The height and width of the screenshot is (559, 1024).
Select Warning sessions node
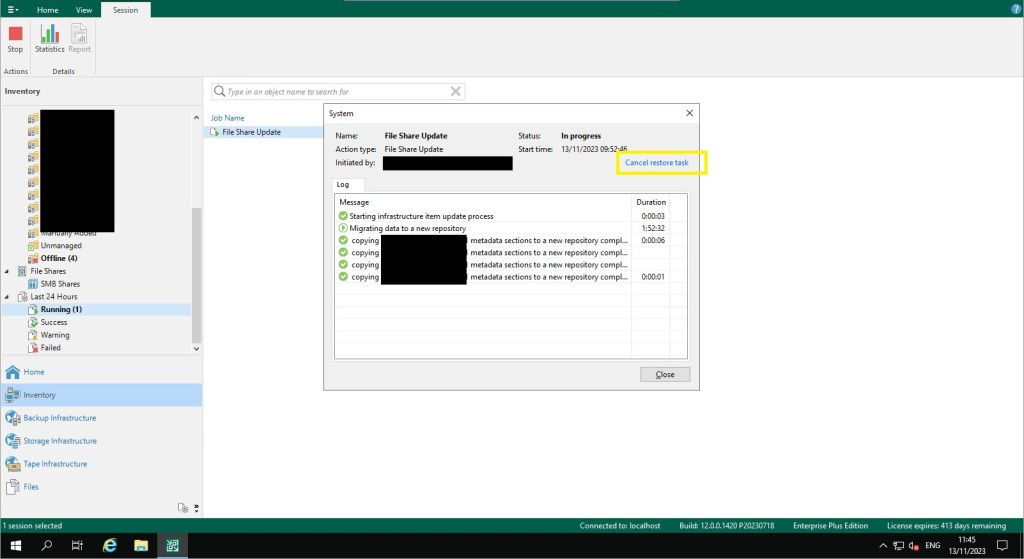click(x=55, y=335)
